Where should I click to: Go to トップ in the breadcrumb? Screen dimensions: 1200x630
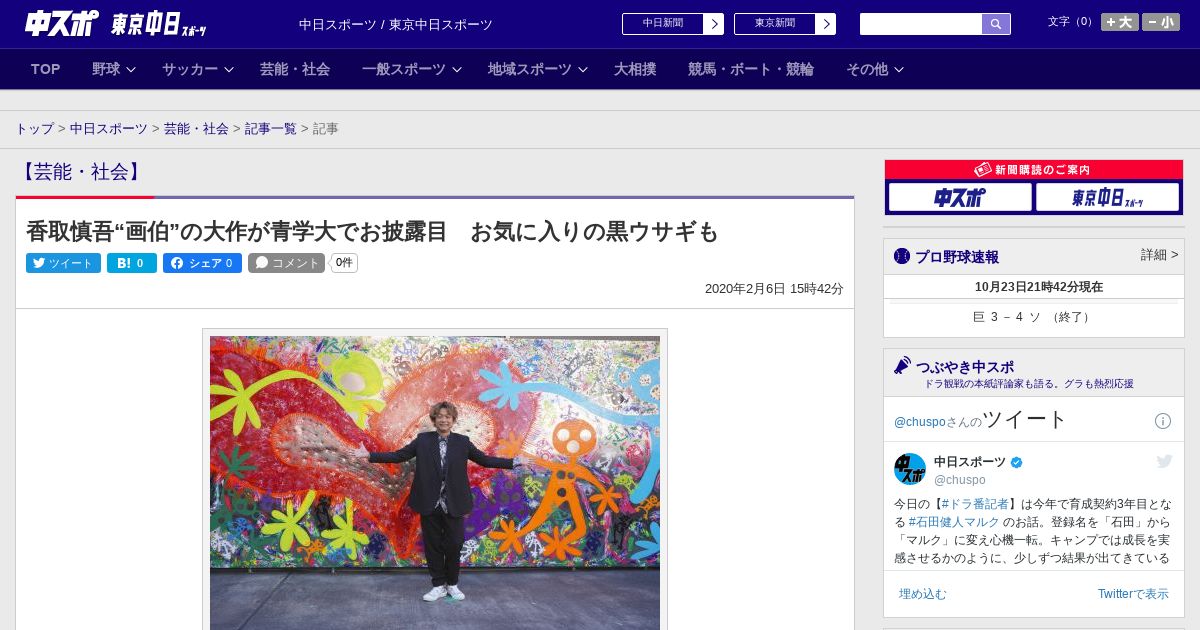coord(34,129)
